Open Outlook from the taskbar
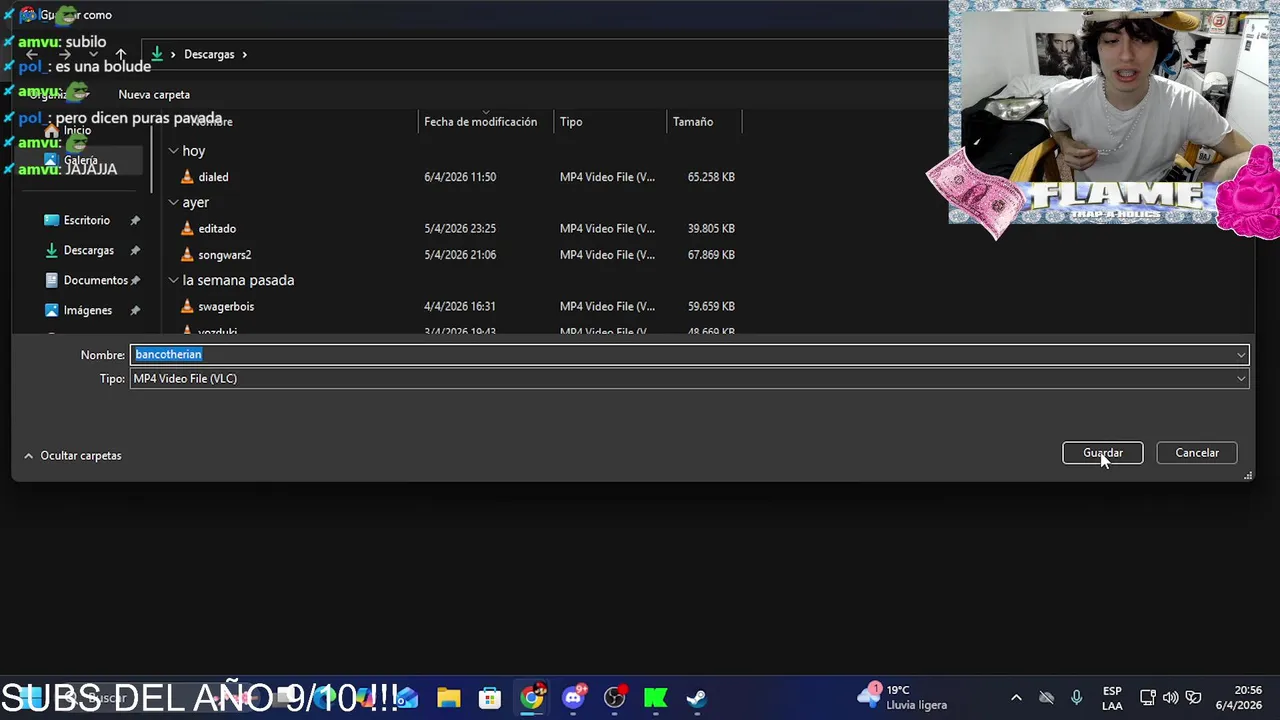The width and height of the screenshot is (1280, 720). 407,698
